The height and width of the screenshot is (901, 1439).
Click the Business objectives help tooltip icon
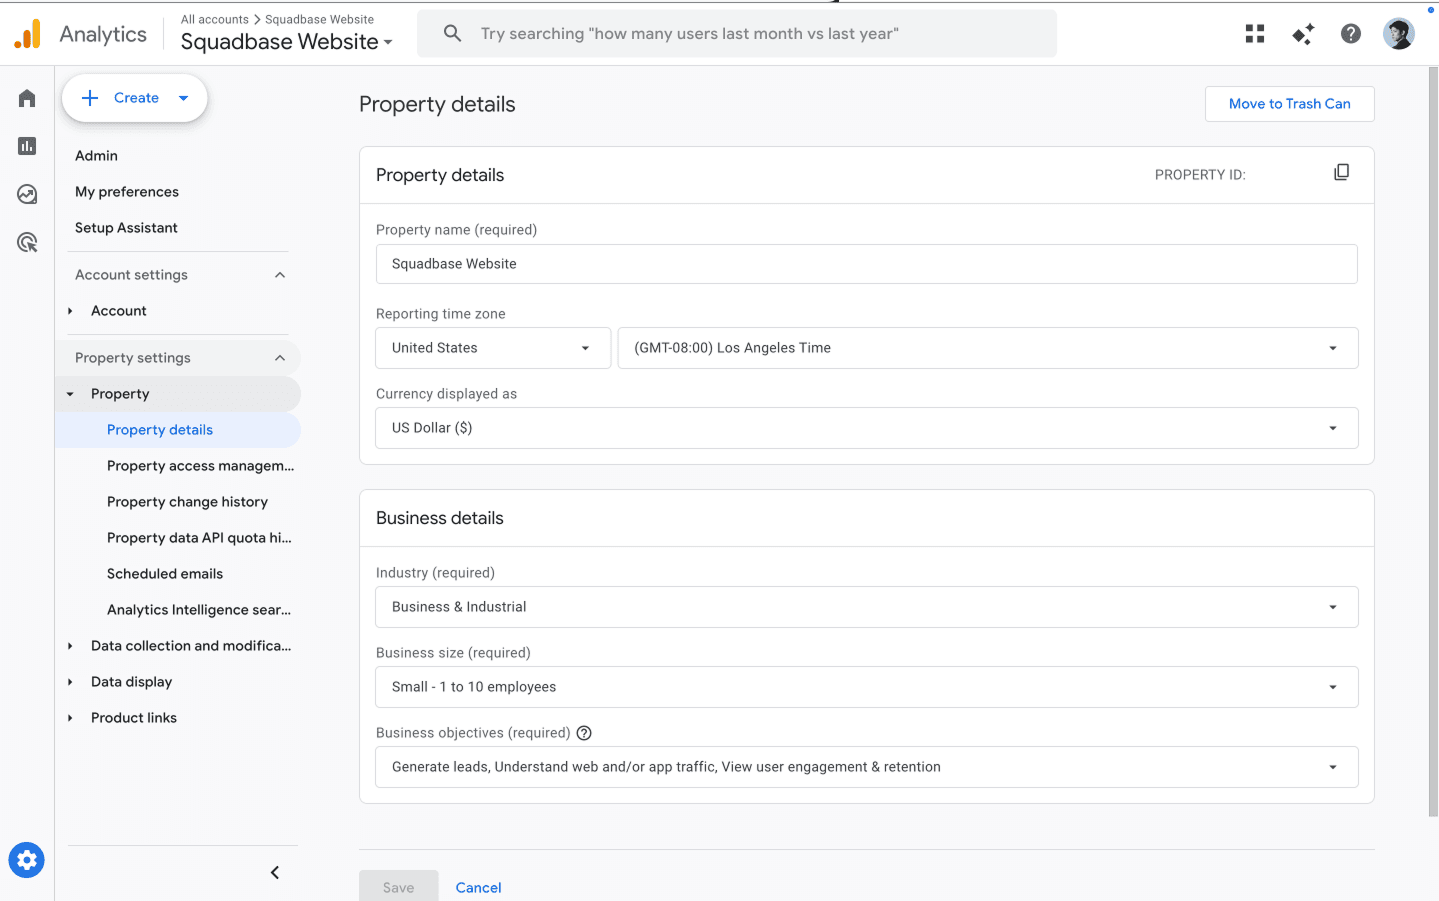pyautogui.click(x=584, y=732)
